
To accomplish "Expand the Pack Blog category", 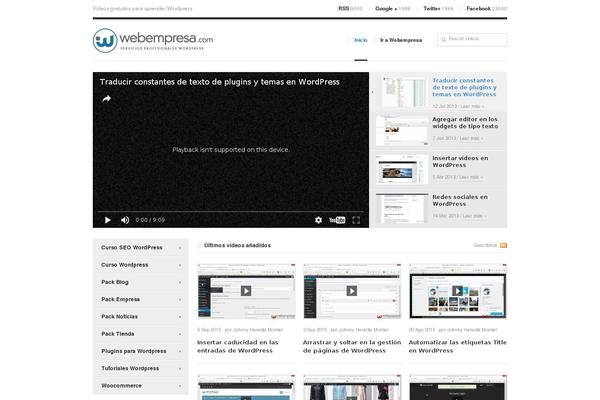I will [141, 282].
